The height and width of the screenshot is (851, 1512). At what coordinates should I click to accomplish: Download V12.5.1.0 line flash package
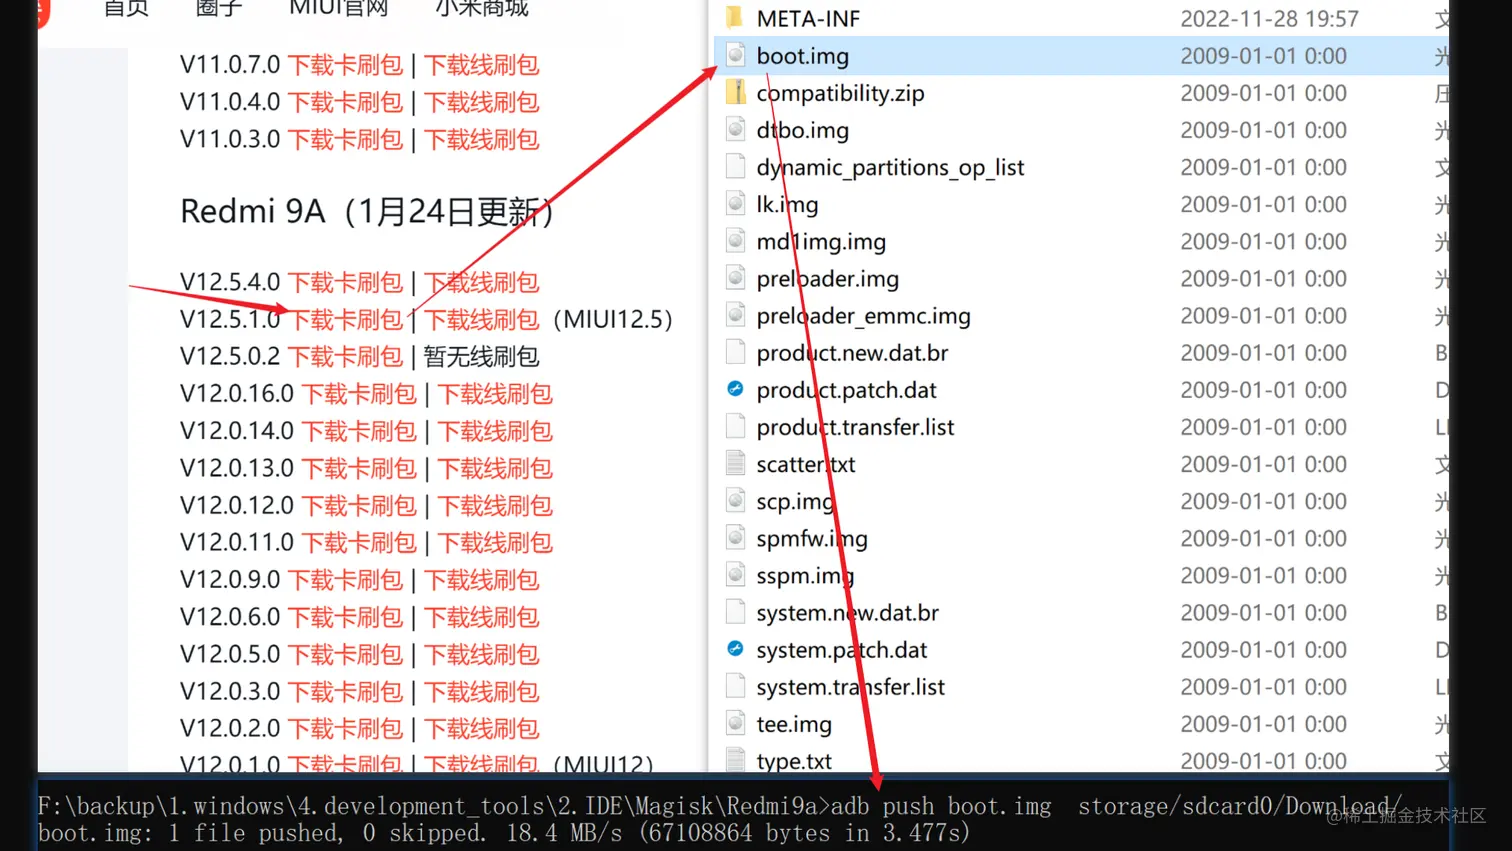tap(482, 319)
